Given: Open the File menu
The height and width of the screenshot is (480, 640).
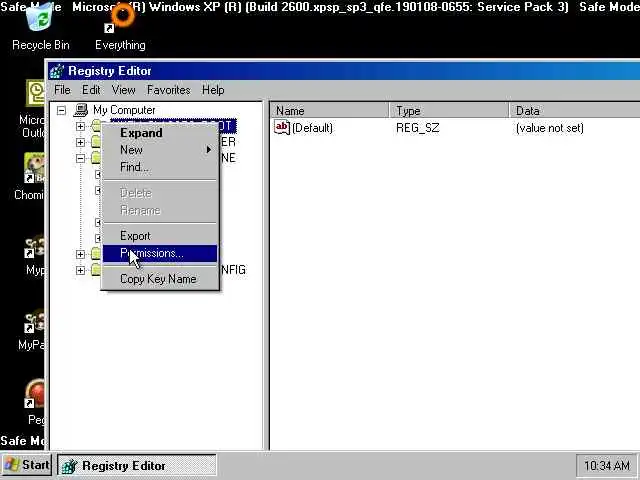Looking at the screenshot, I should [62, 90].
